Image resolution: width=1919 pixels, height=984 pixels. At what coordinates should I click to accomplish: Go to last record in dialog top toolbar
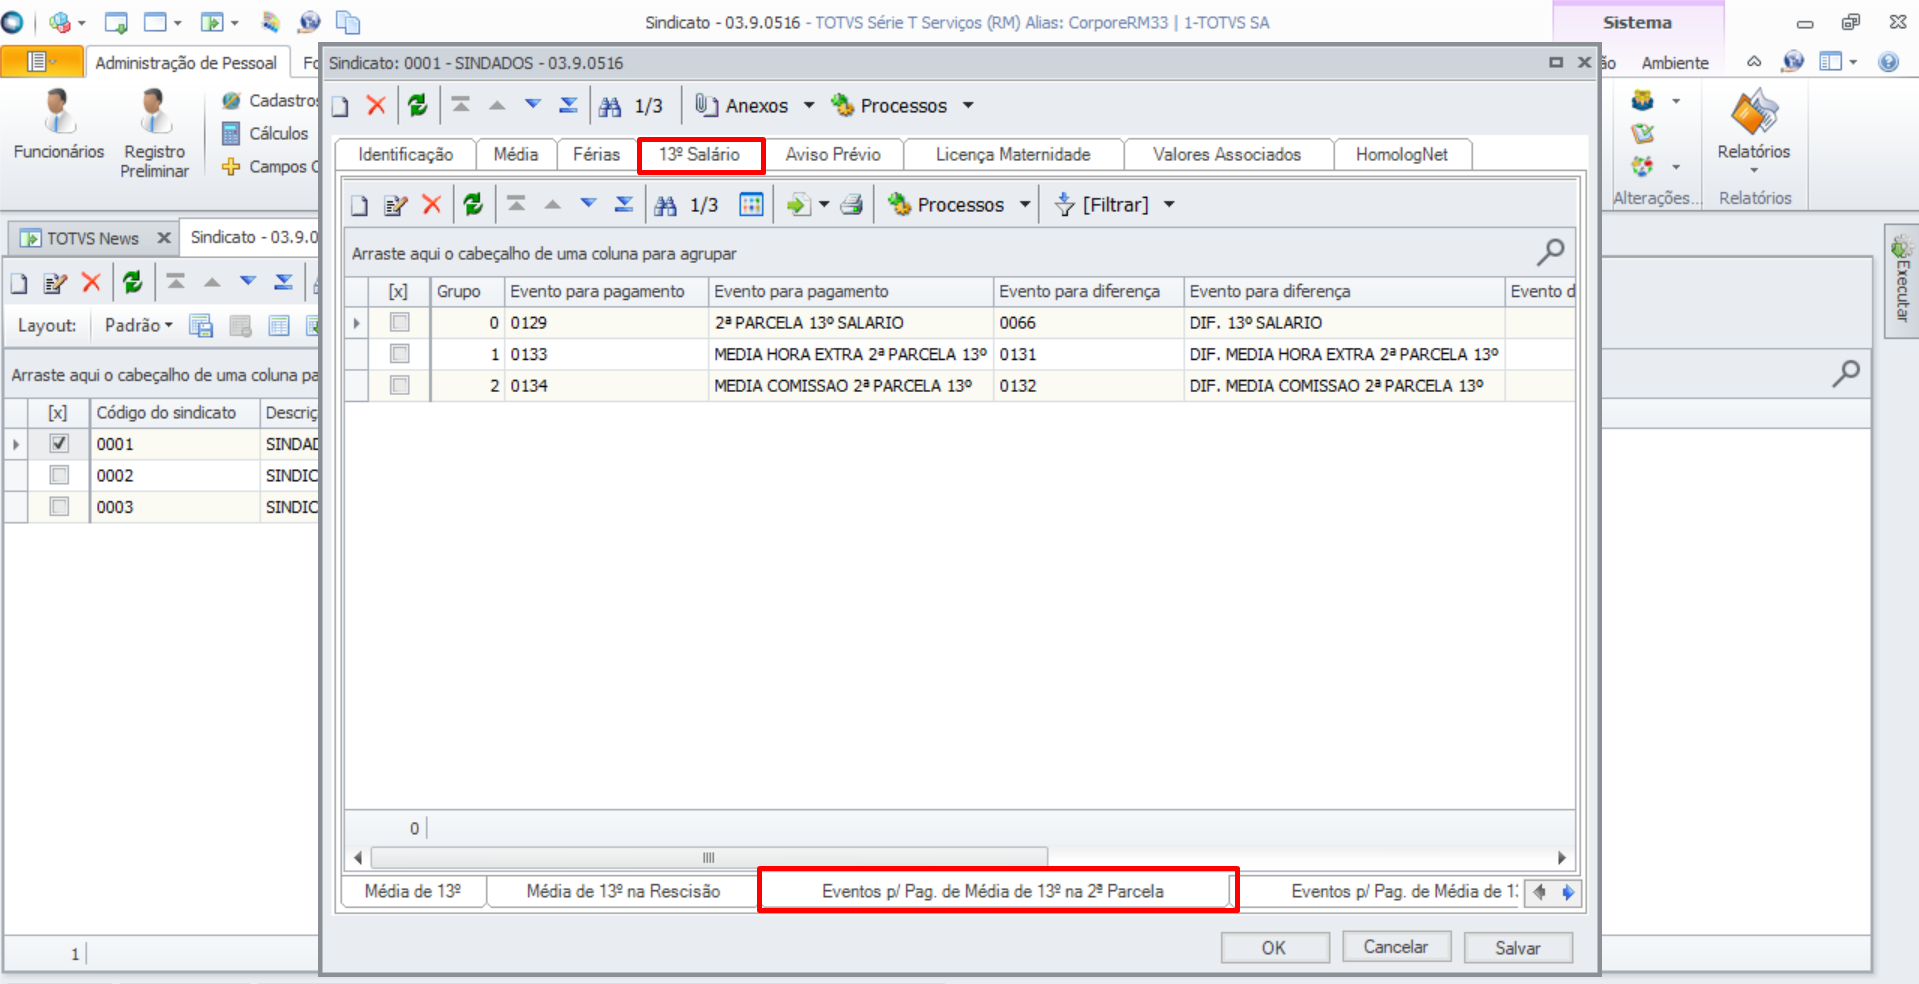click(568, 104)
